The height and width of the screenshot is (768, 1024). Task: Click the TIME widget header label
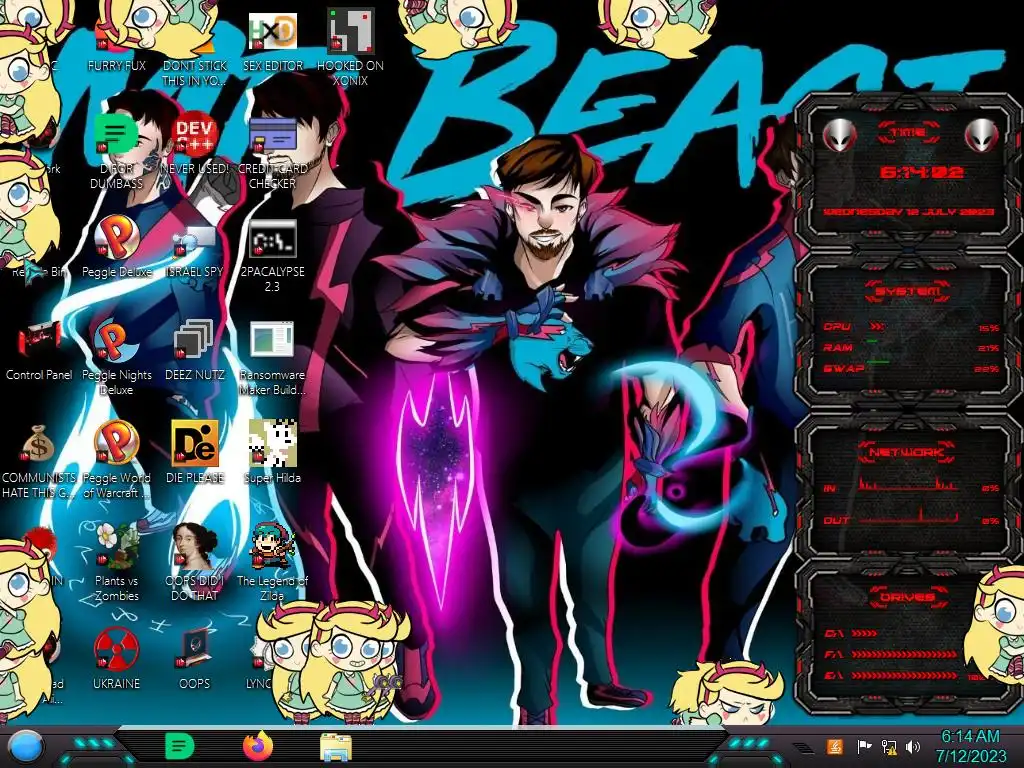pyautogui.click(x=908, y=133)
